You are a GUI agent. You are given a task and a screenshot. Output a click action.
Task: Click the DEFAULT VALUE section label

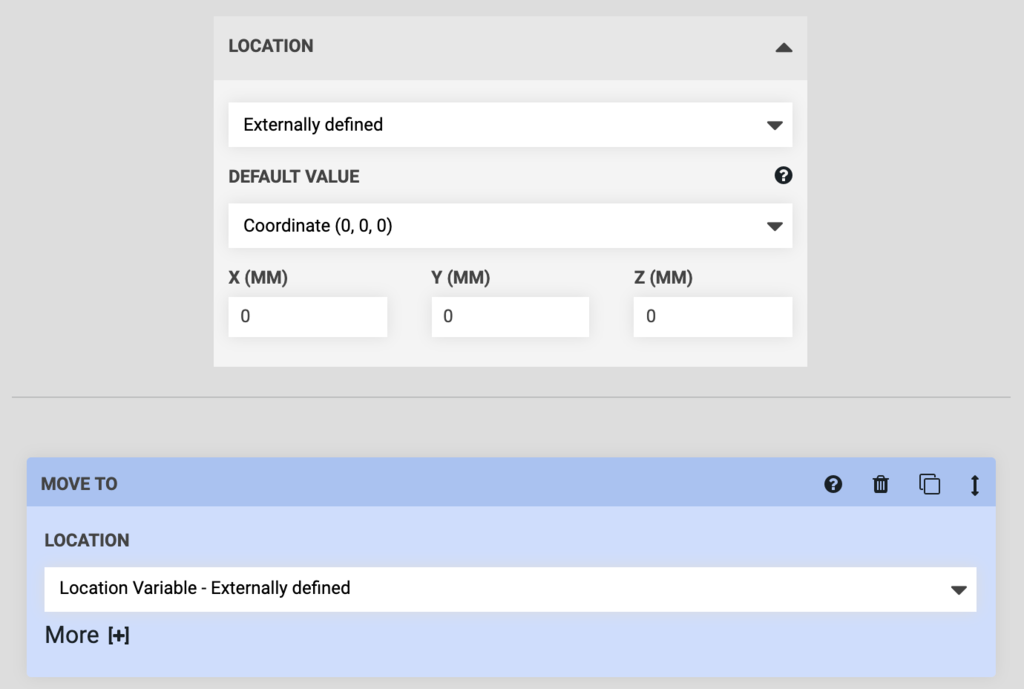coord(293,177)
